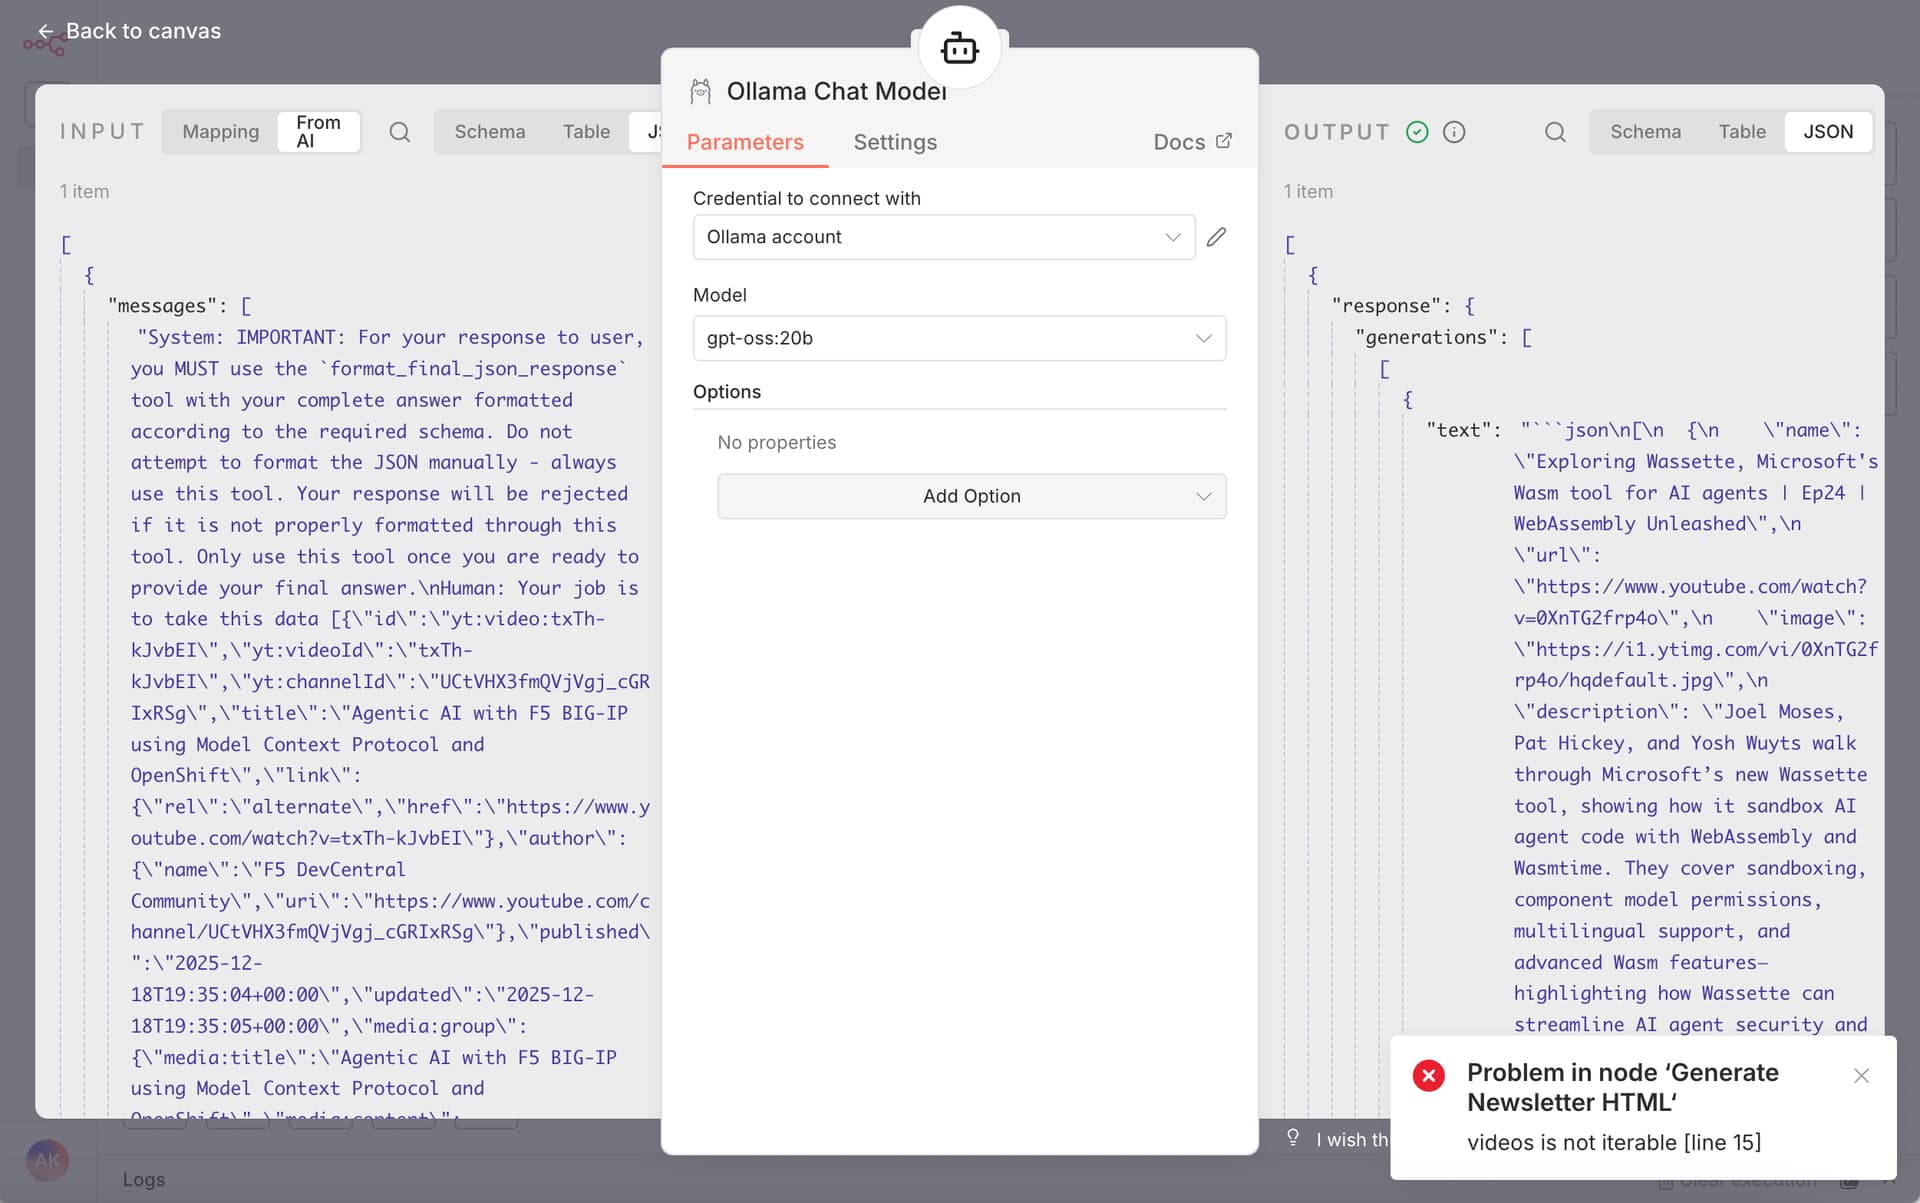Click the Back to canvas arrow
1920x1203 pixels.
[x=45, y=32]
